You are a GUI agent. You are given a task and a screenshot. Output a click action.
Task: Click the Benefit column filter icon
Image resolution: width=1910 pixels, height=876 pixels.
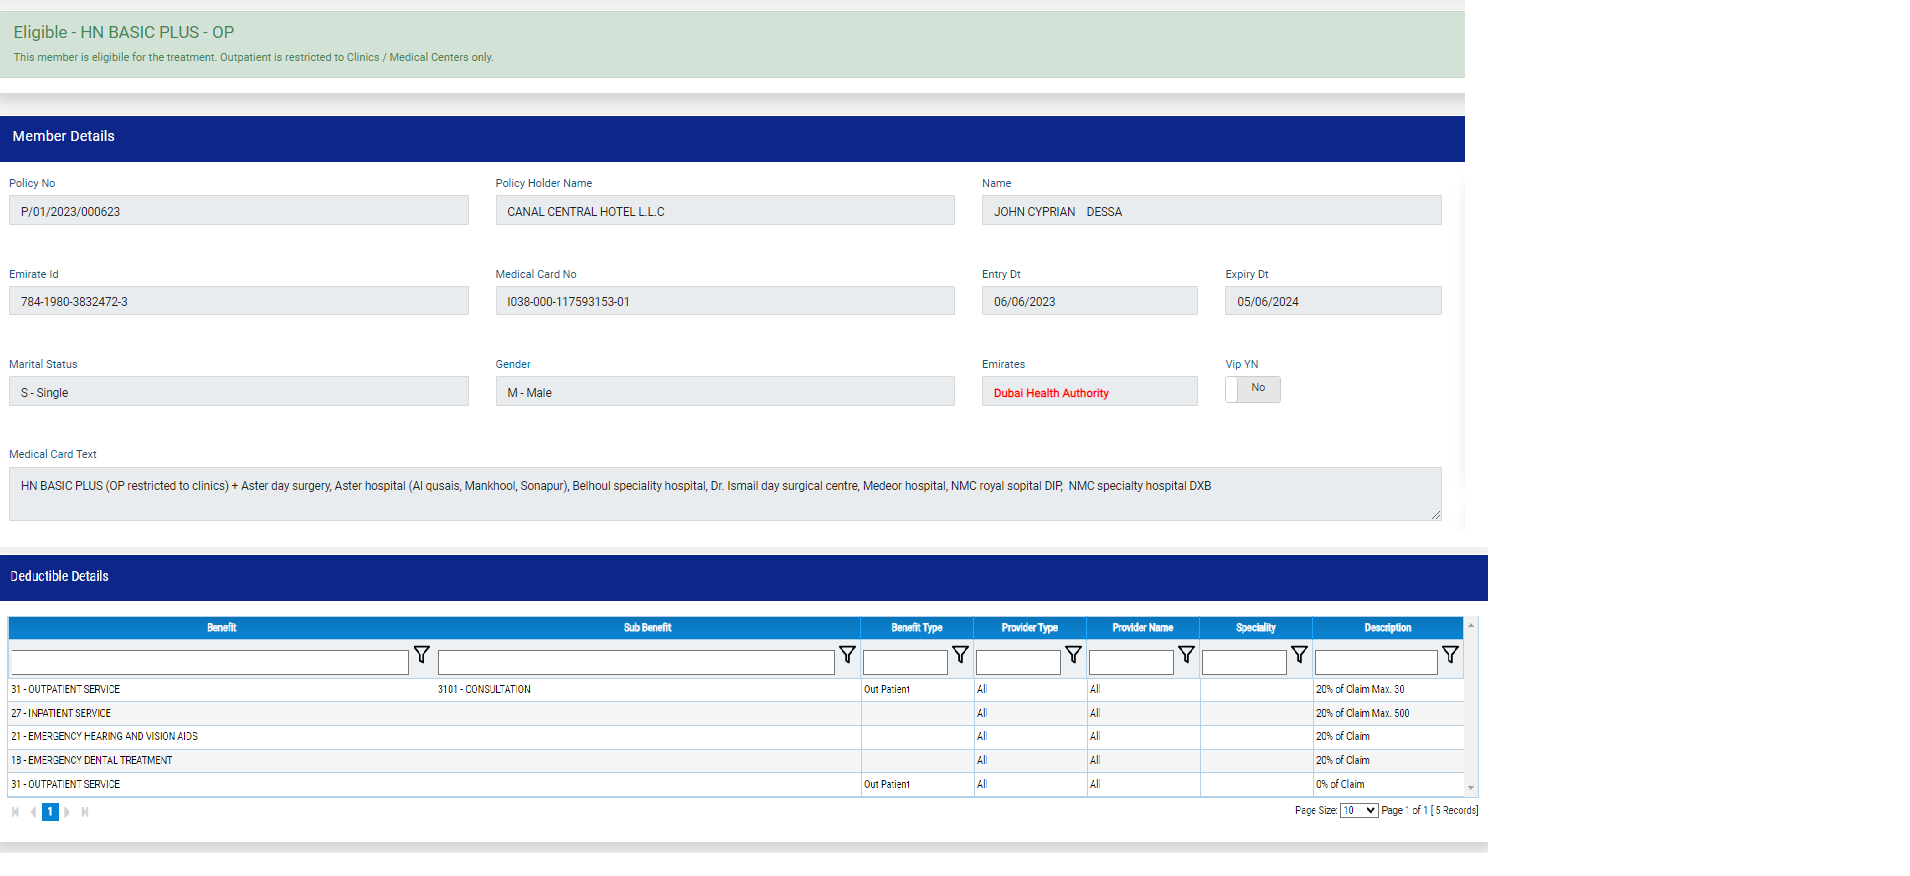421,655
